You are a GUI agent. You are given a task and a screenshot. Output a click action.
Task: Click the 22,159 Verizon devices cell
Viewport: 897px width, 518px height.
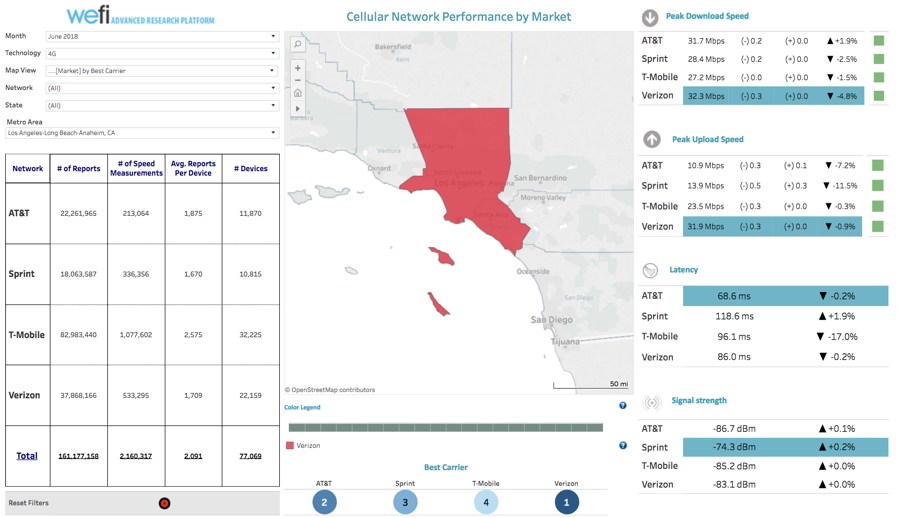(x=251, y=396)
